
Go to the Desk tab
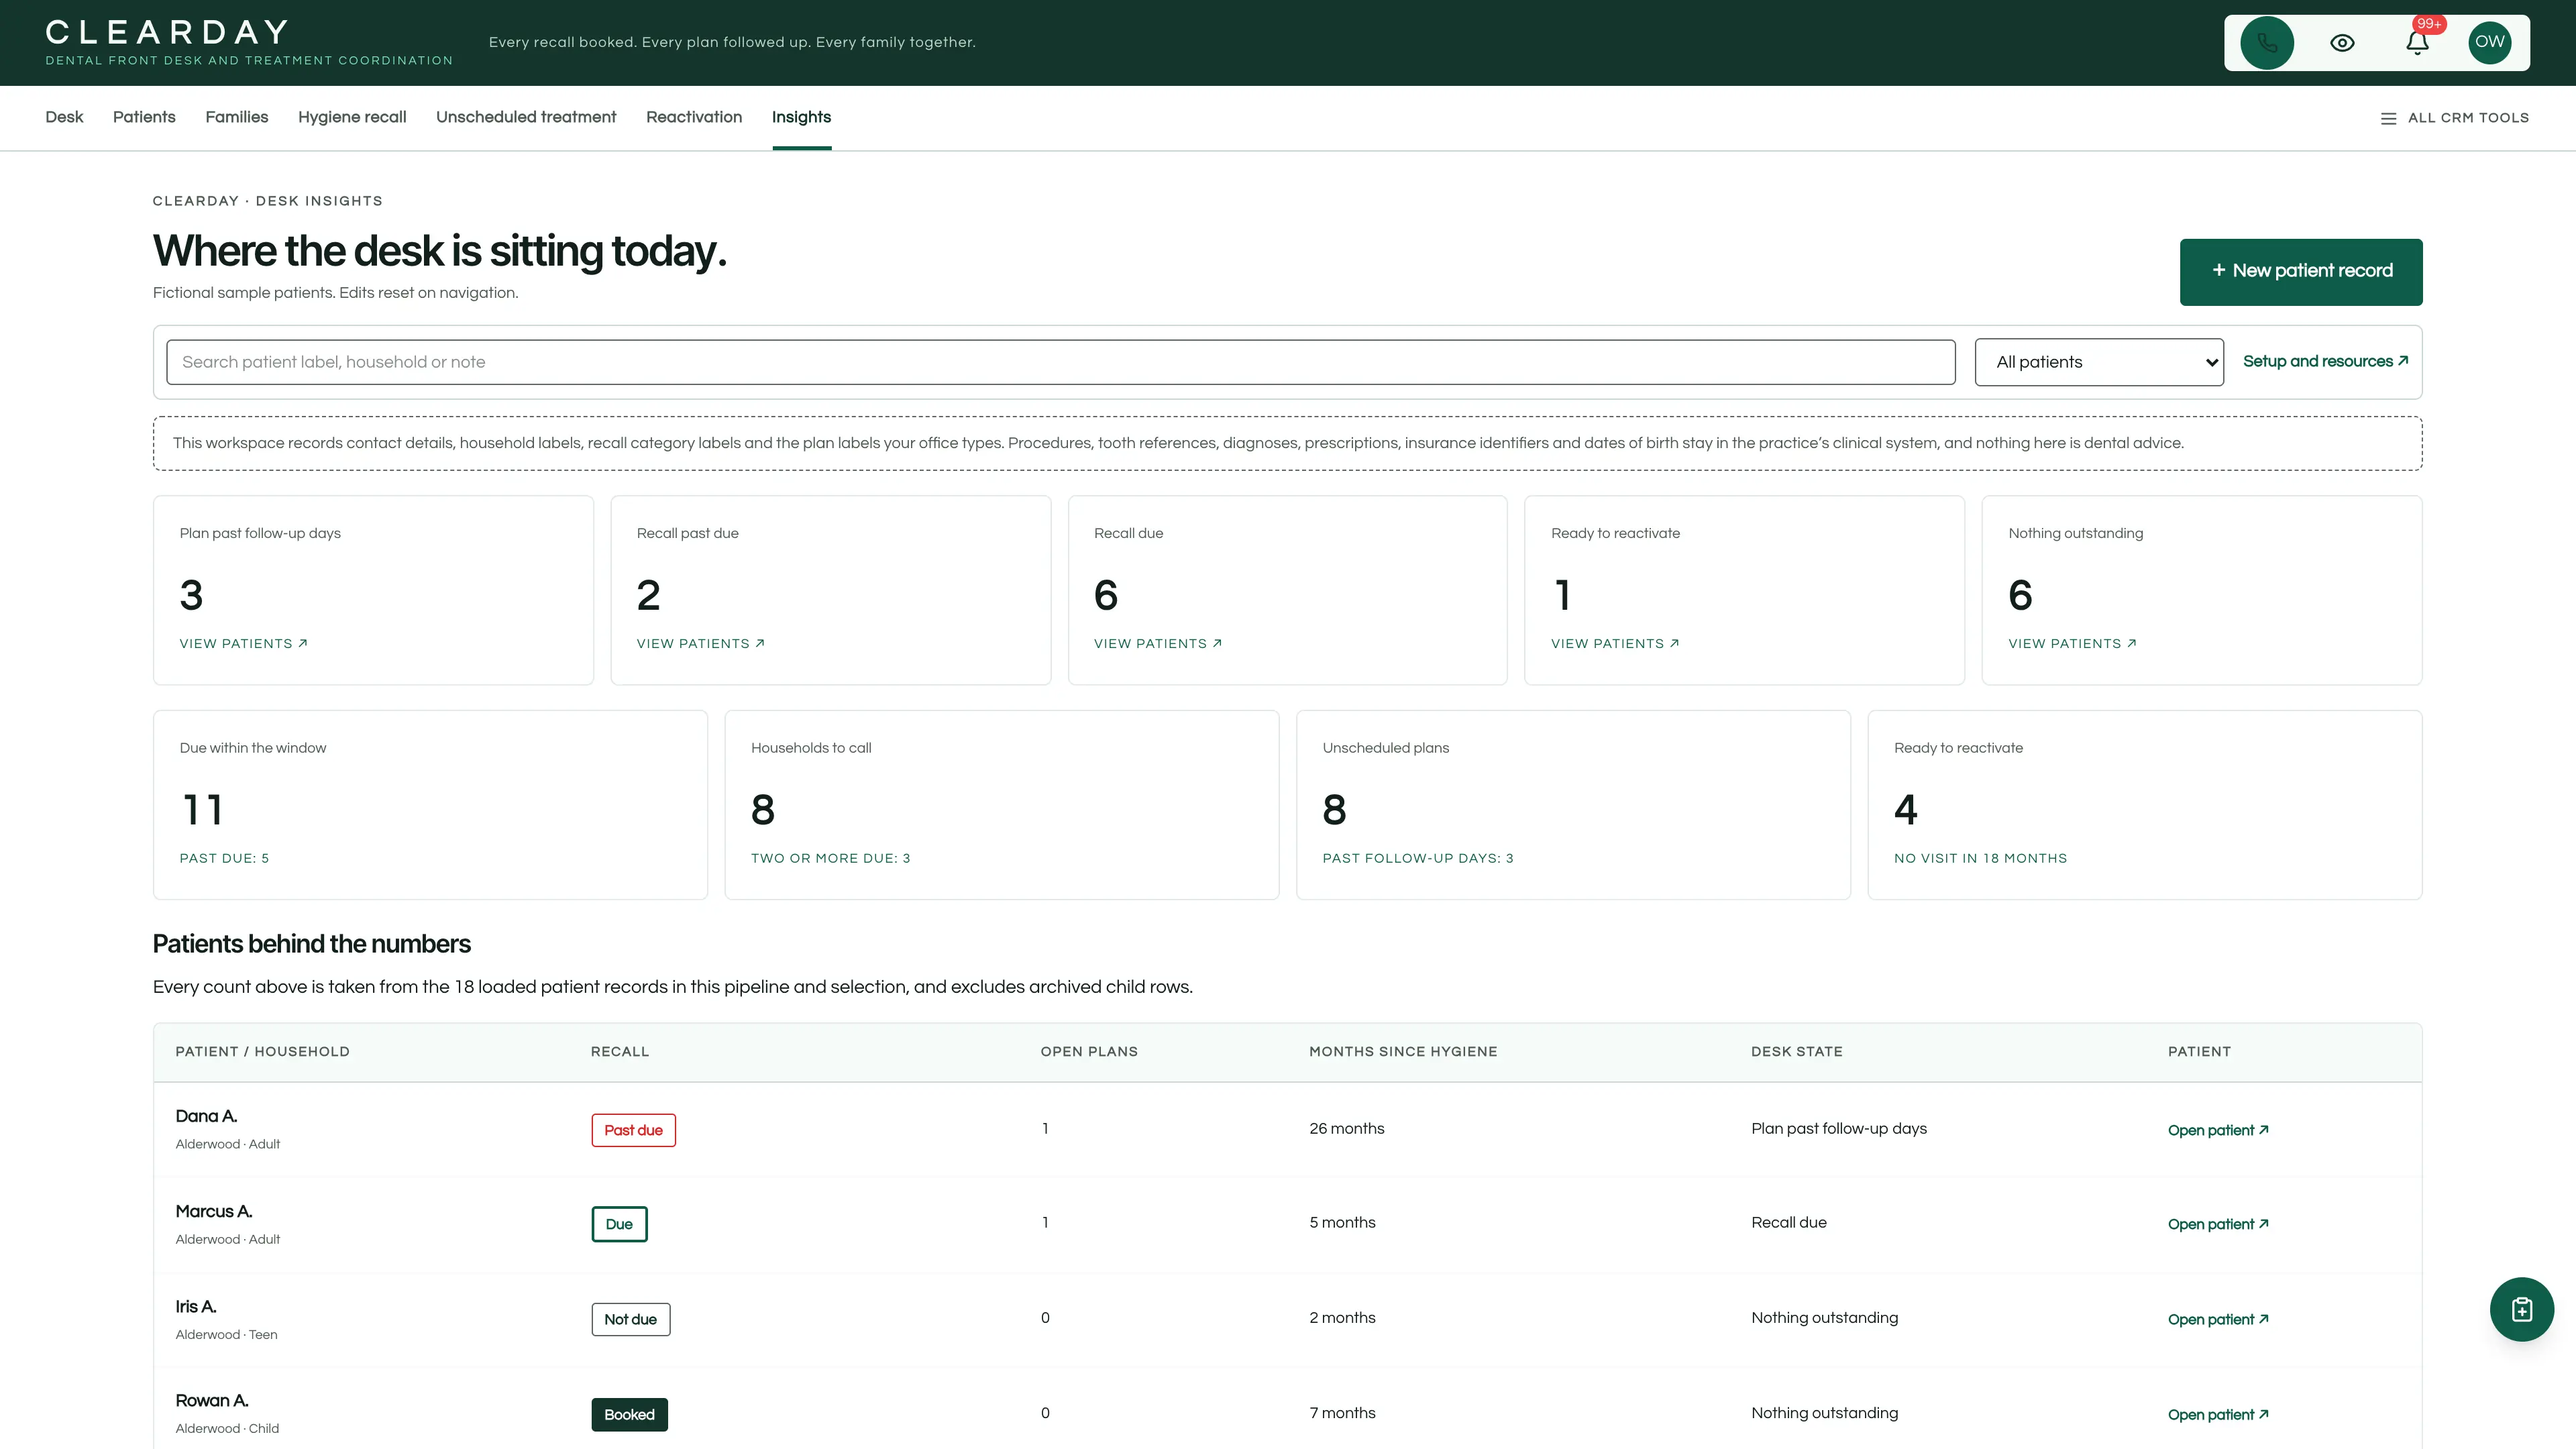click(64, 117)
